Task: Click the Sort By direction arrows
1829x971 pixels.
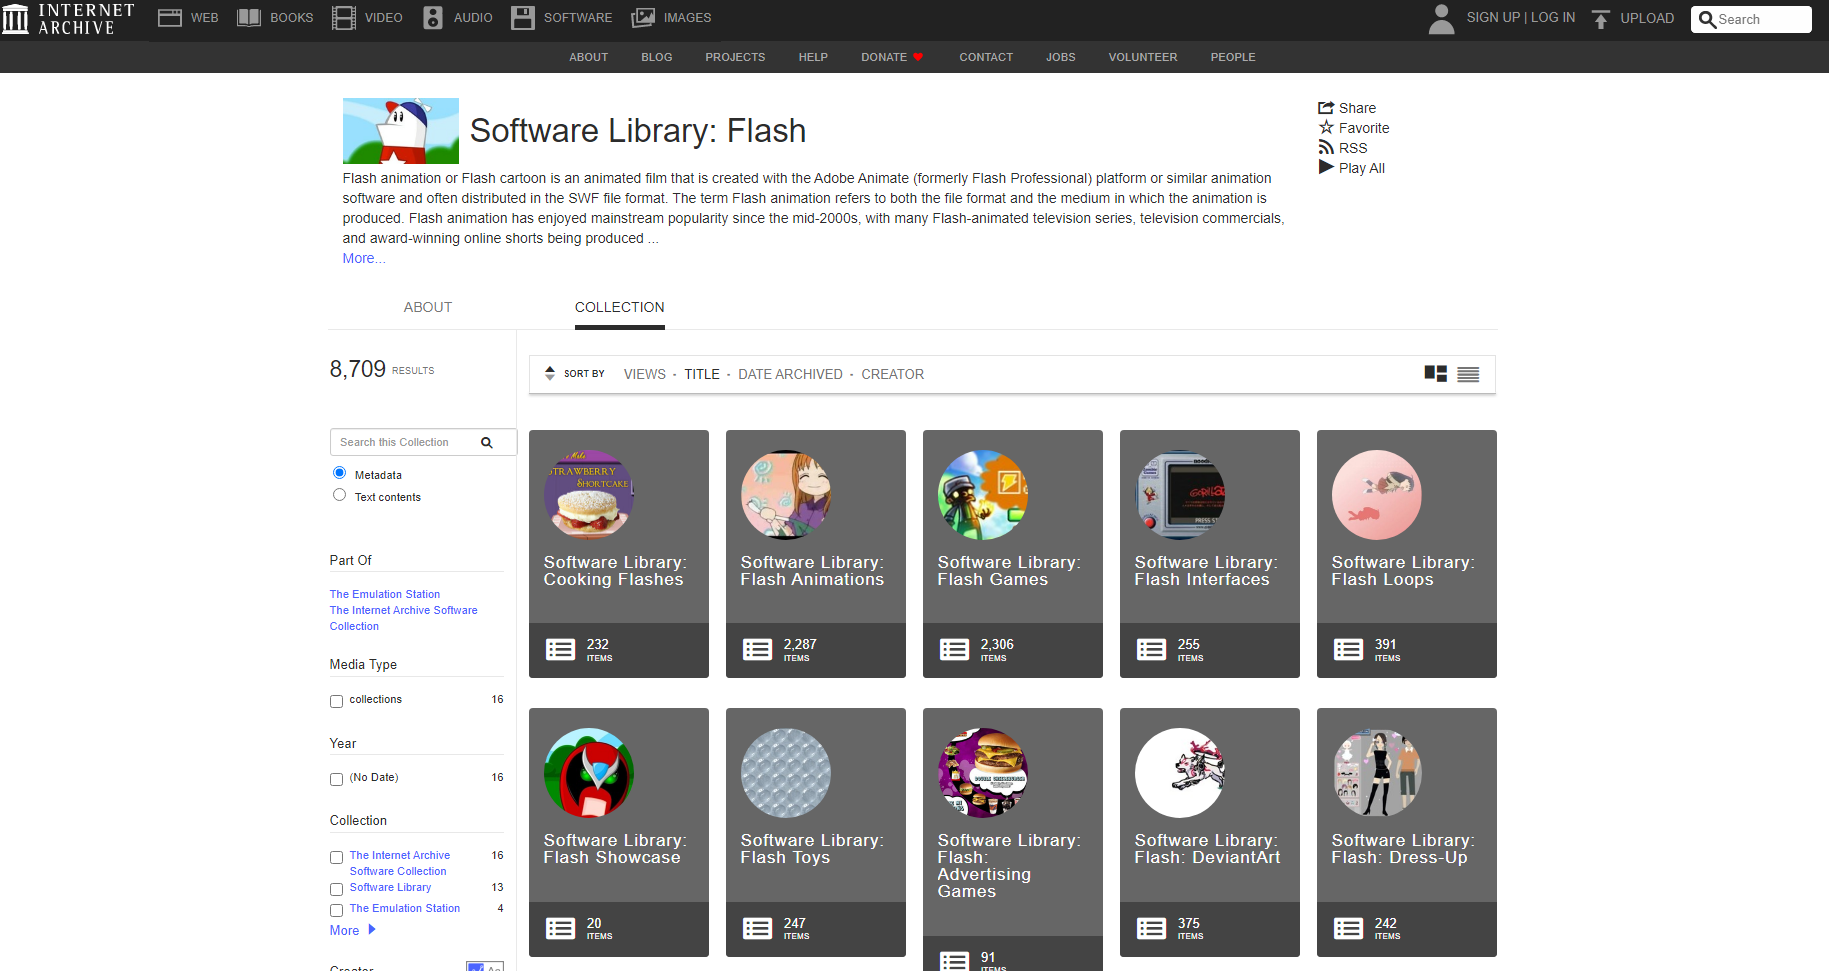Action: click(550, 374)
